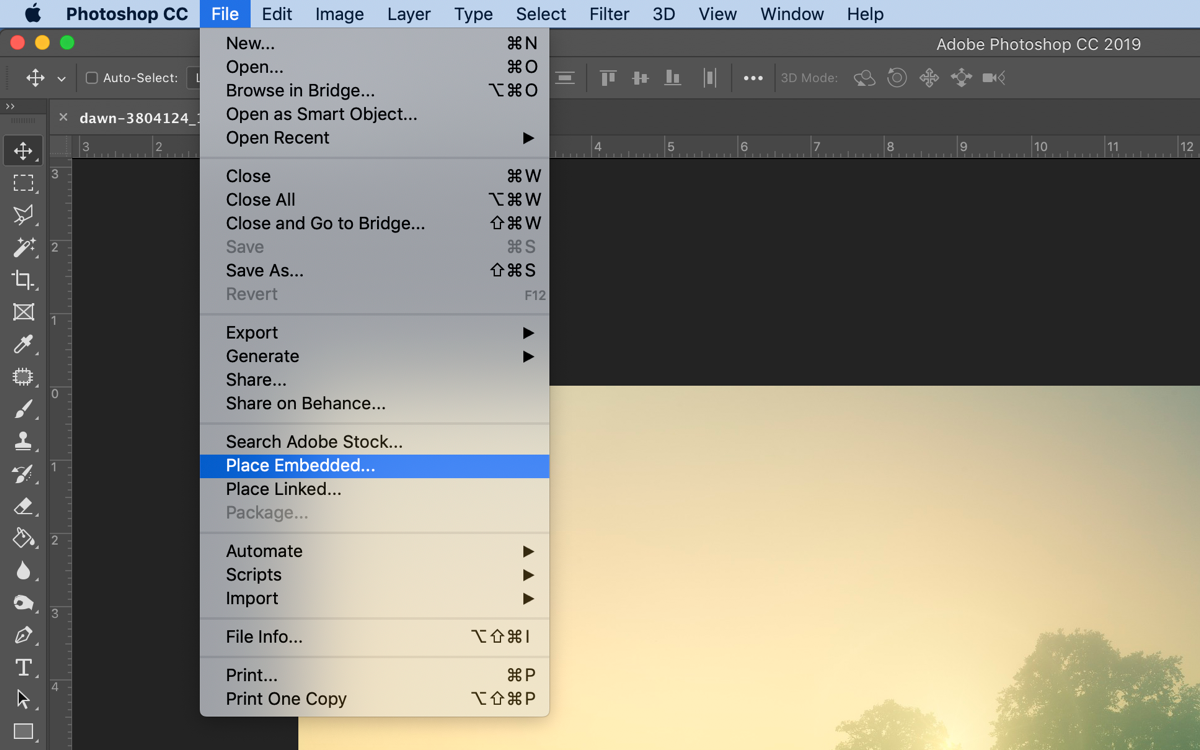
Task: Click Save As in File menu
Action: click(x=264, y=271)
